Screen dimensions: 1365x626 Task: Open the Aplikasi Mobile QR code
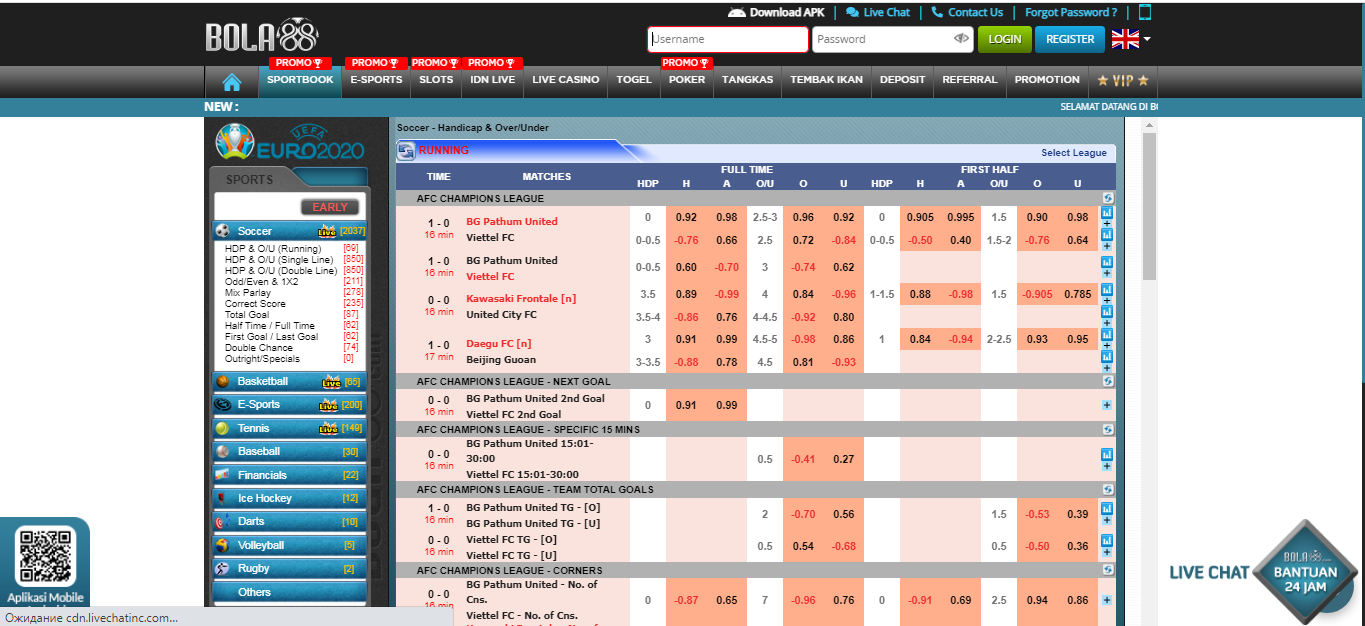click(x=45, y=557)
